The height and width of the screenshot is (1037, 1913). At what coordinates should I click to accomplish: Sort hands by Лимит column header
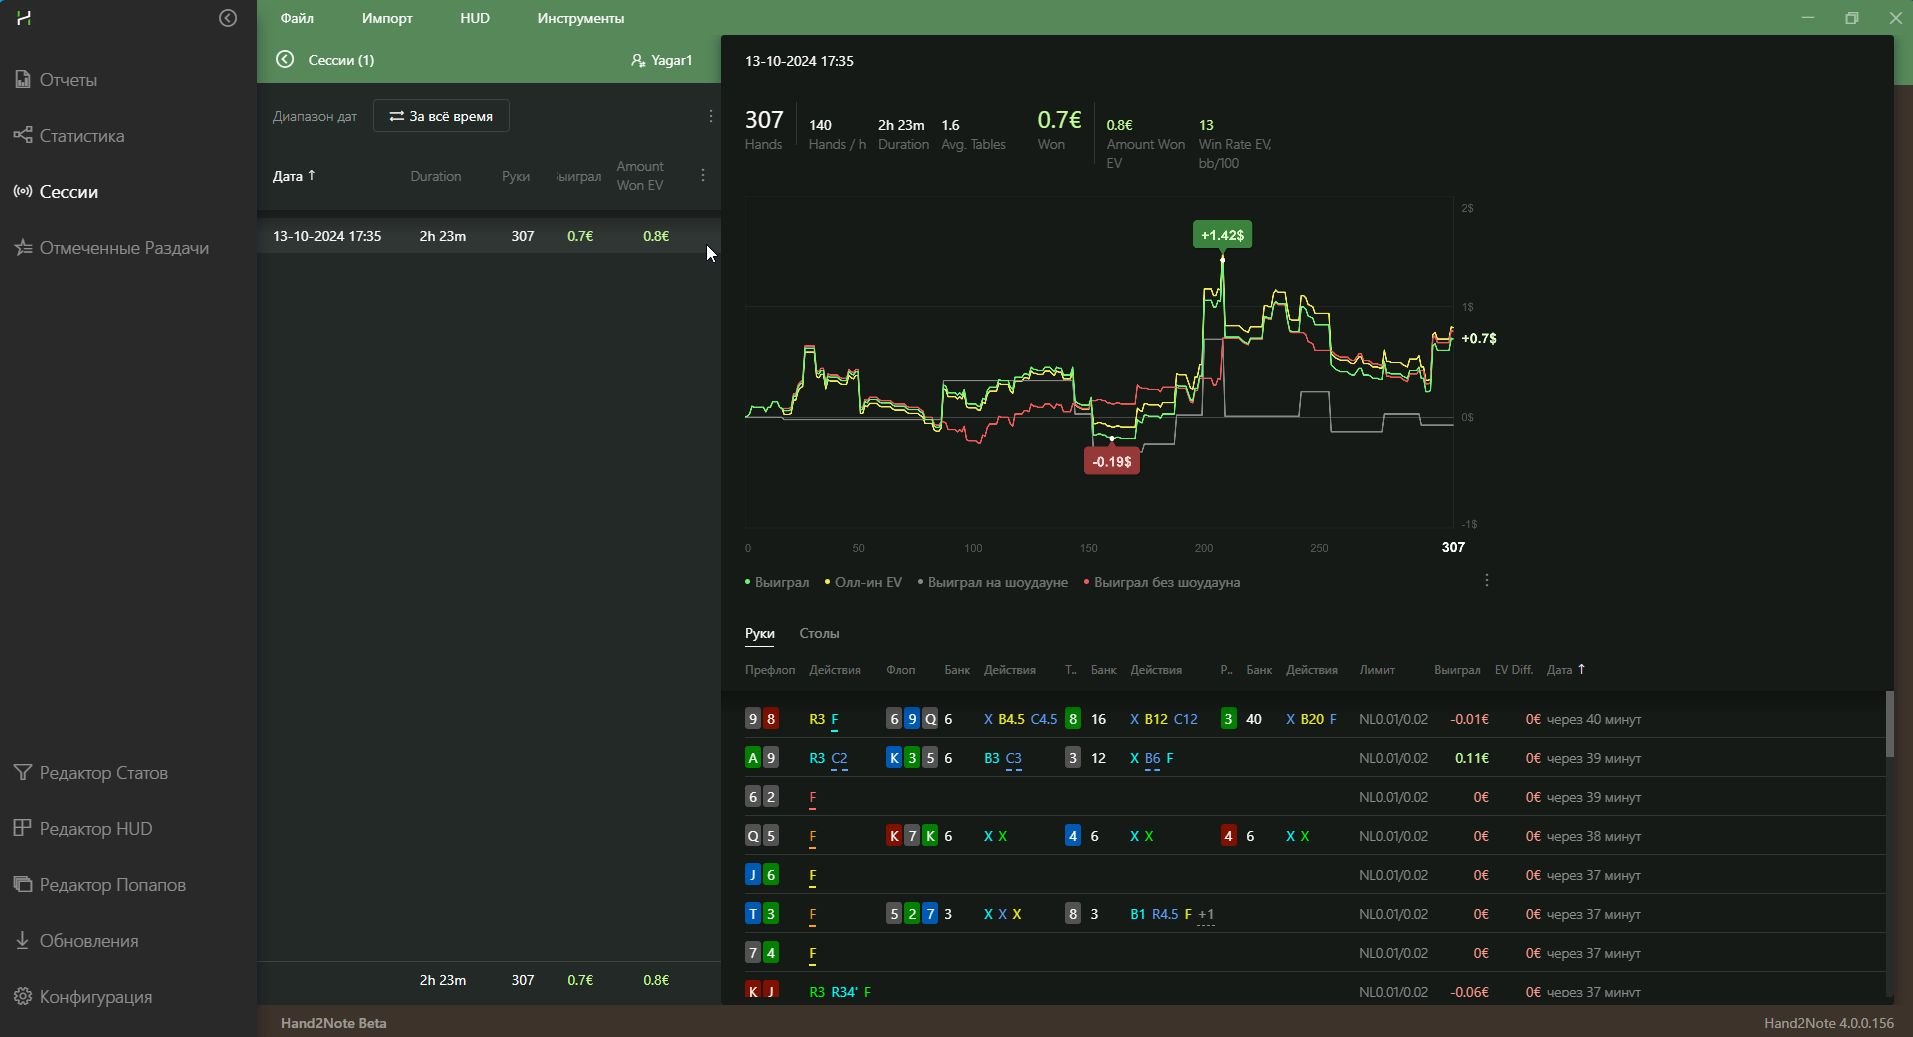tap(1377, 670)
